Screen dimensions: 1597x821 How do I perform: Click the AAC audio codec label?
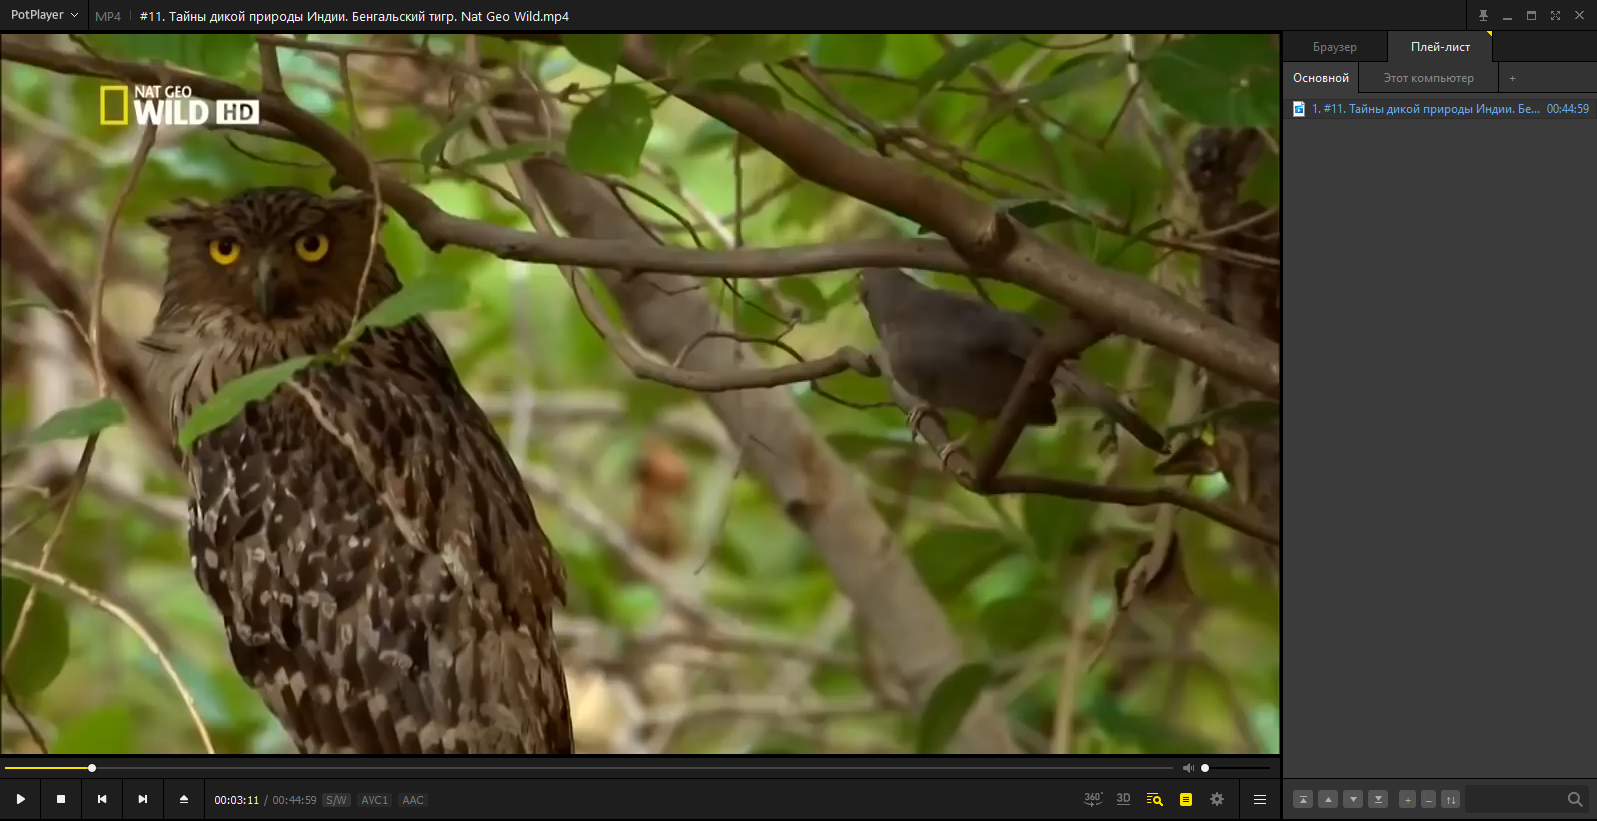pos(413,800)
